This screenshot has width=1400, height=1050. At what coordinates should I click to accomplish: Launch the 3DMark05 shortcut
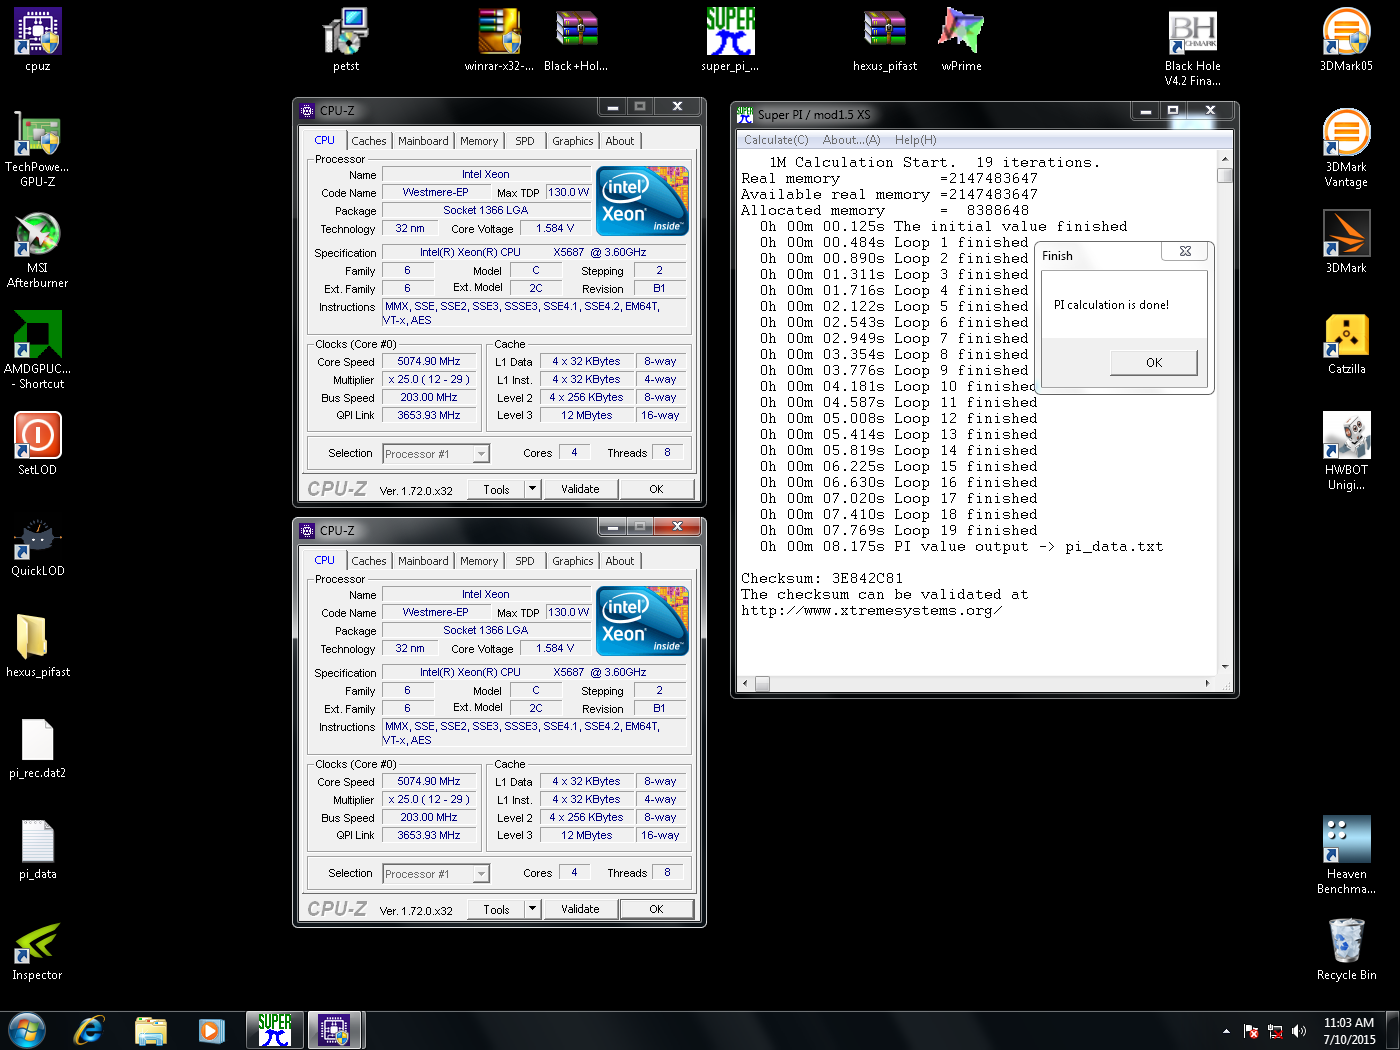point(1346,40)
